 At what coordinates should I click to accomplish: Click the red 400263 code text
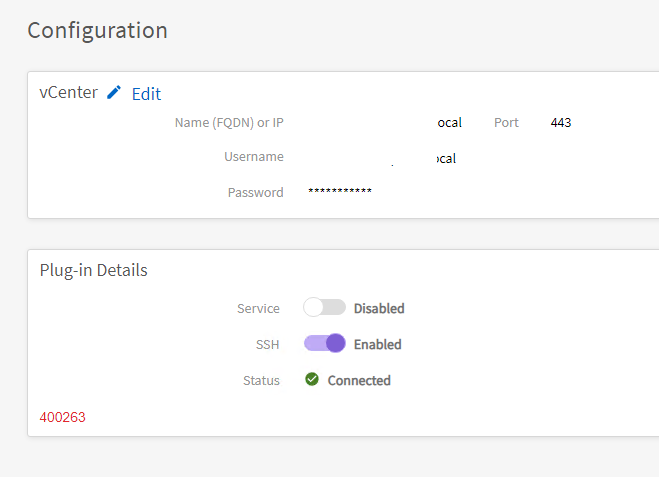coord(62,417)
